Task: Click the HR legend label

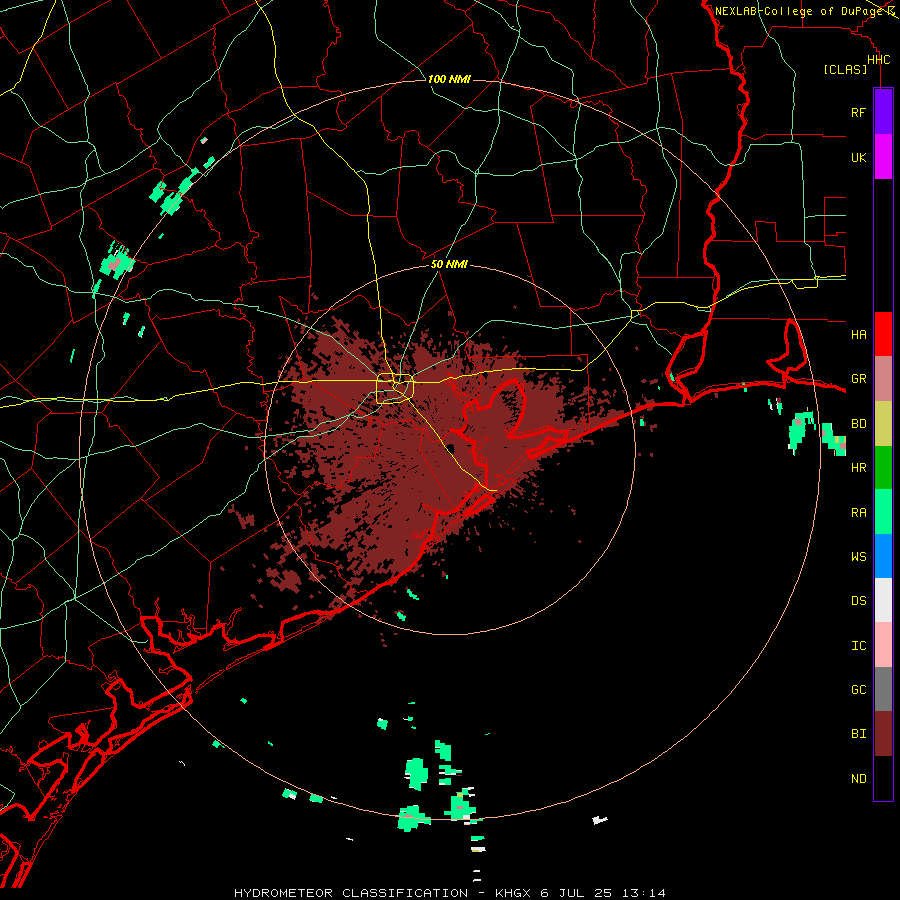Action: tap(858, 468)
